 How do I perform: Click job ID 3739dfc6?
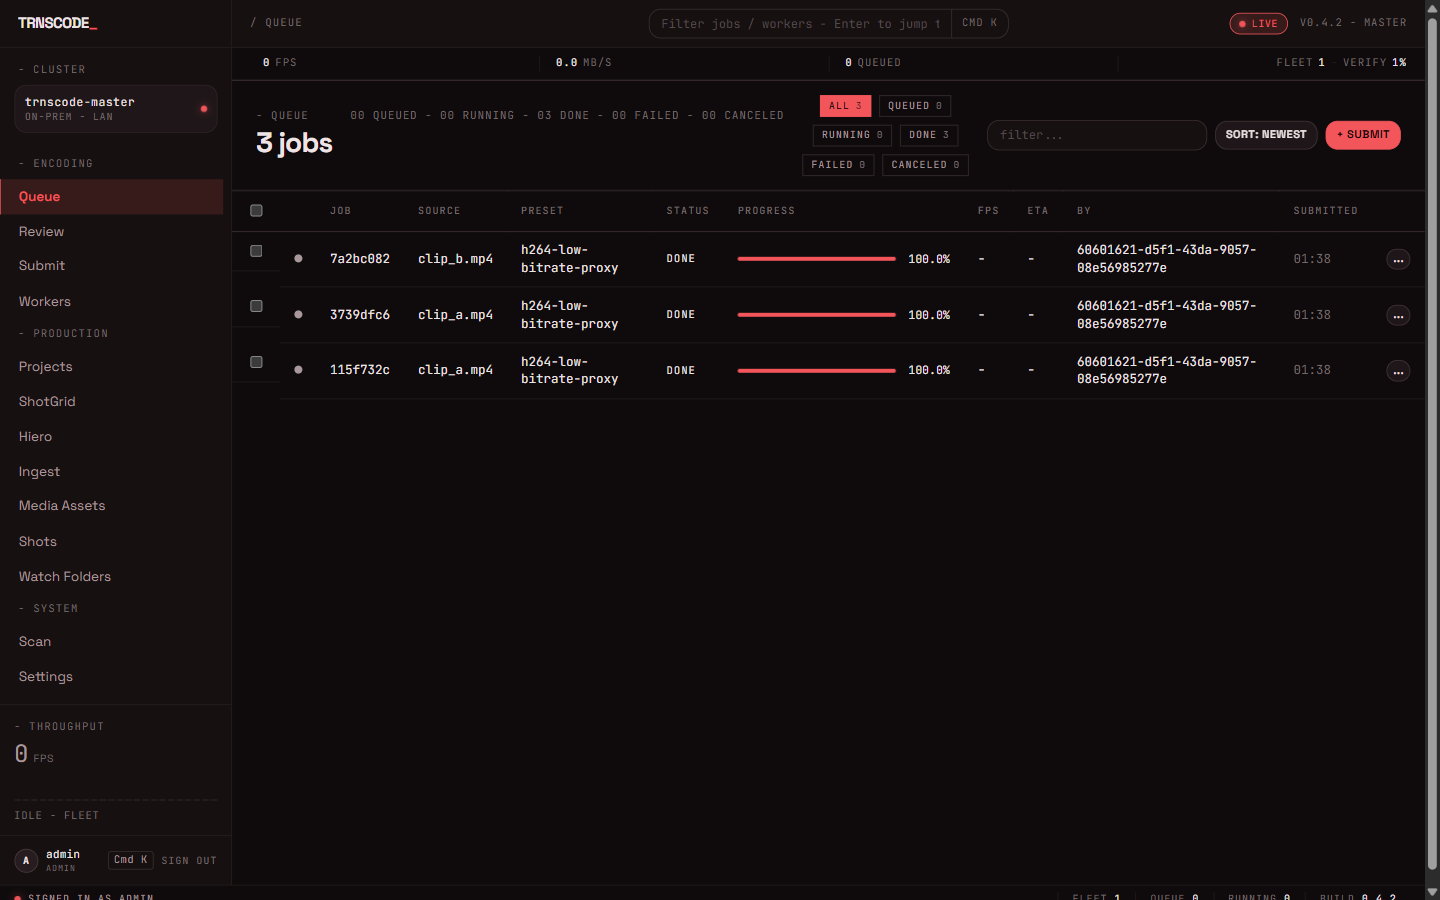360,315
